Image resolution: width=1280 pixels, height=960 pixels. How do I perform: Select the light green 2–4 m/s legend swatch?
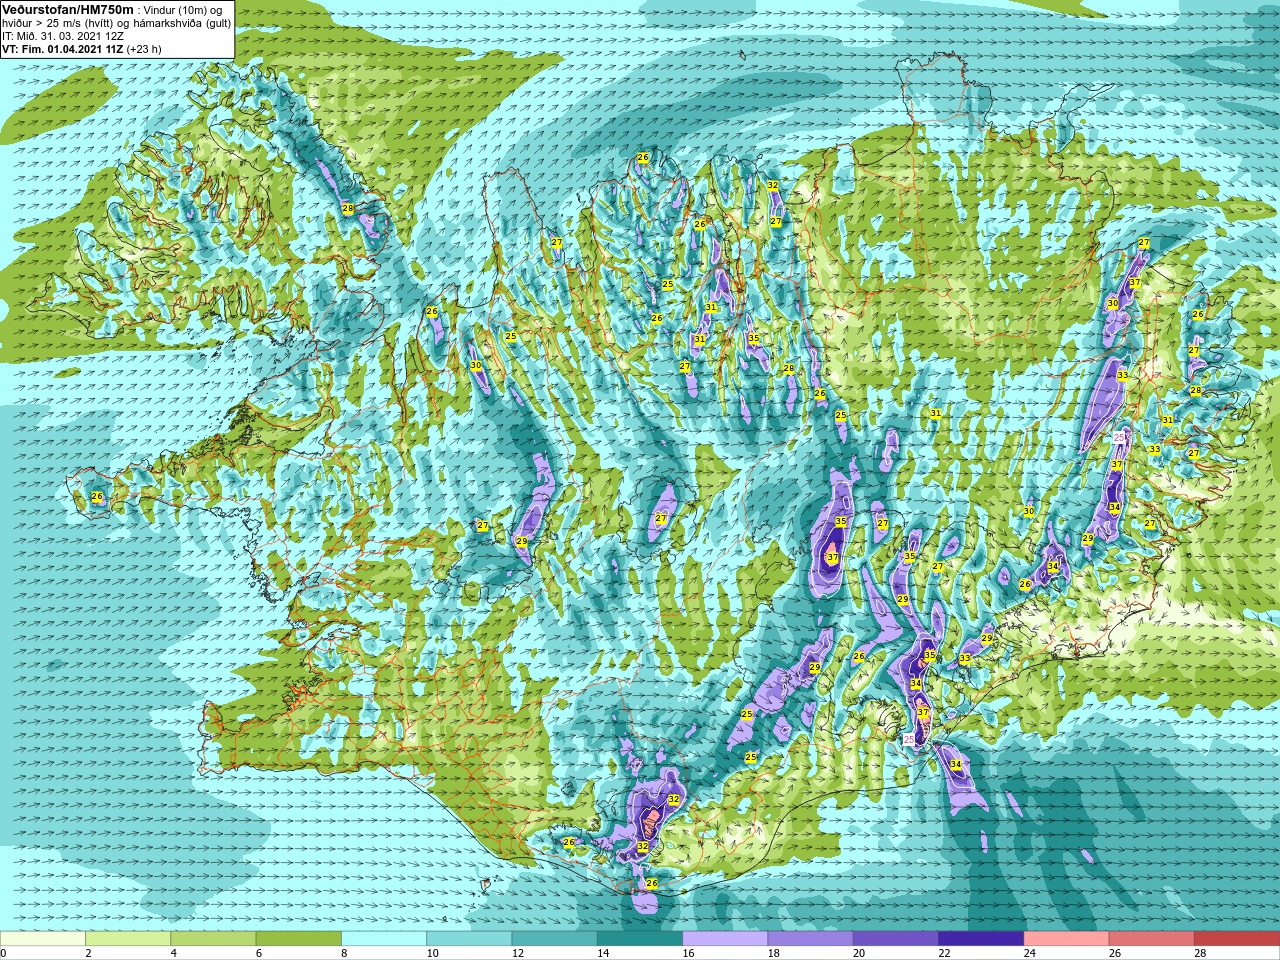128,939
